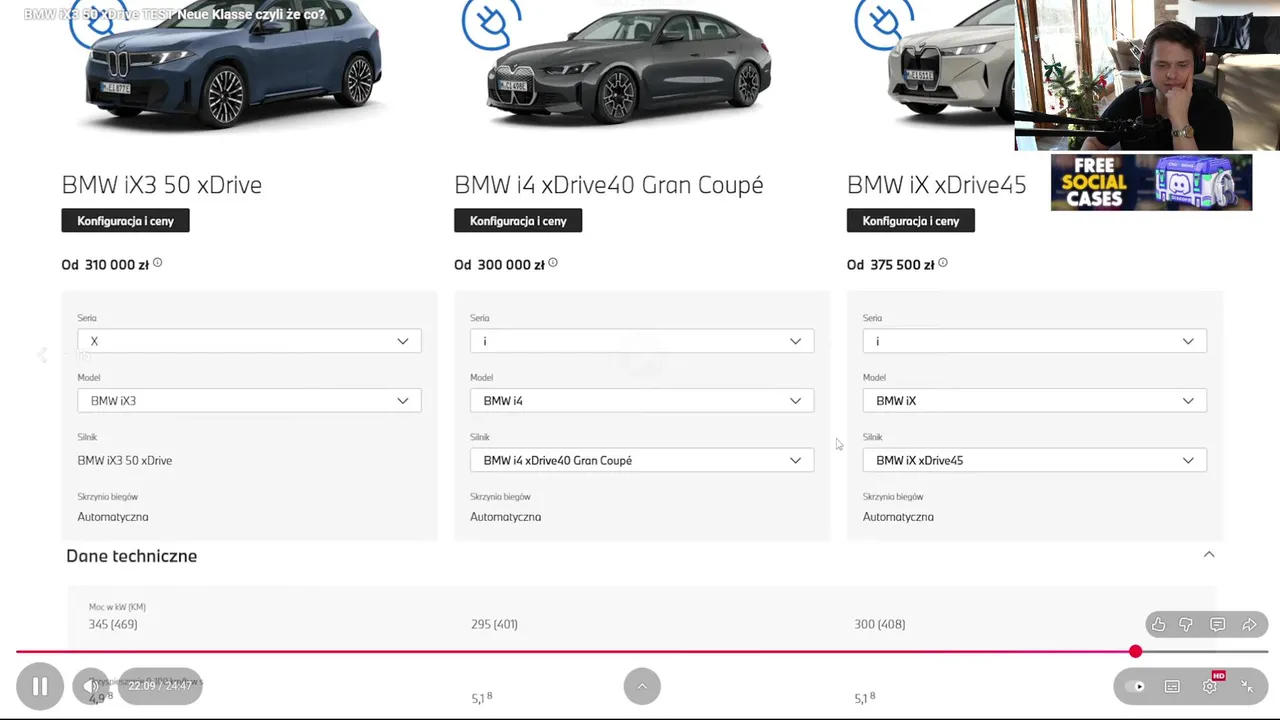This screenshot has width=1280, height=720.
Task: Dislike the video with thumbs down
Action: [1186, 625]
